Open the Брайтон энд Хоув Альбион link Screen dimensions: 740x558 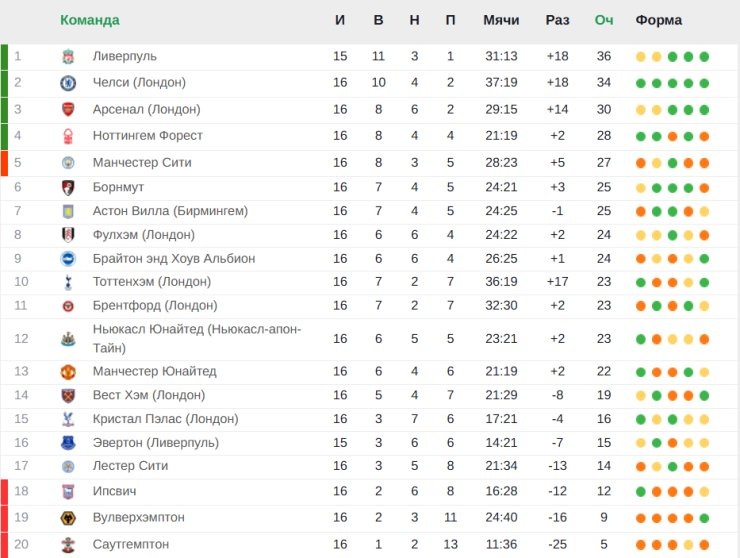(174, 259)
